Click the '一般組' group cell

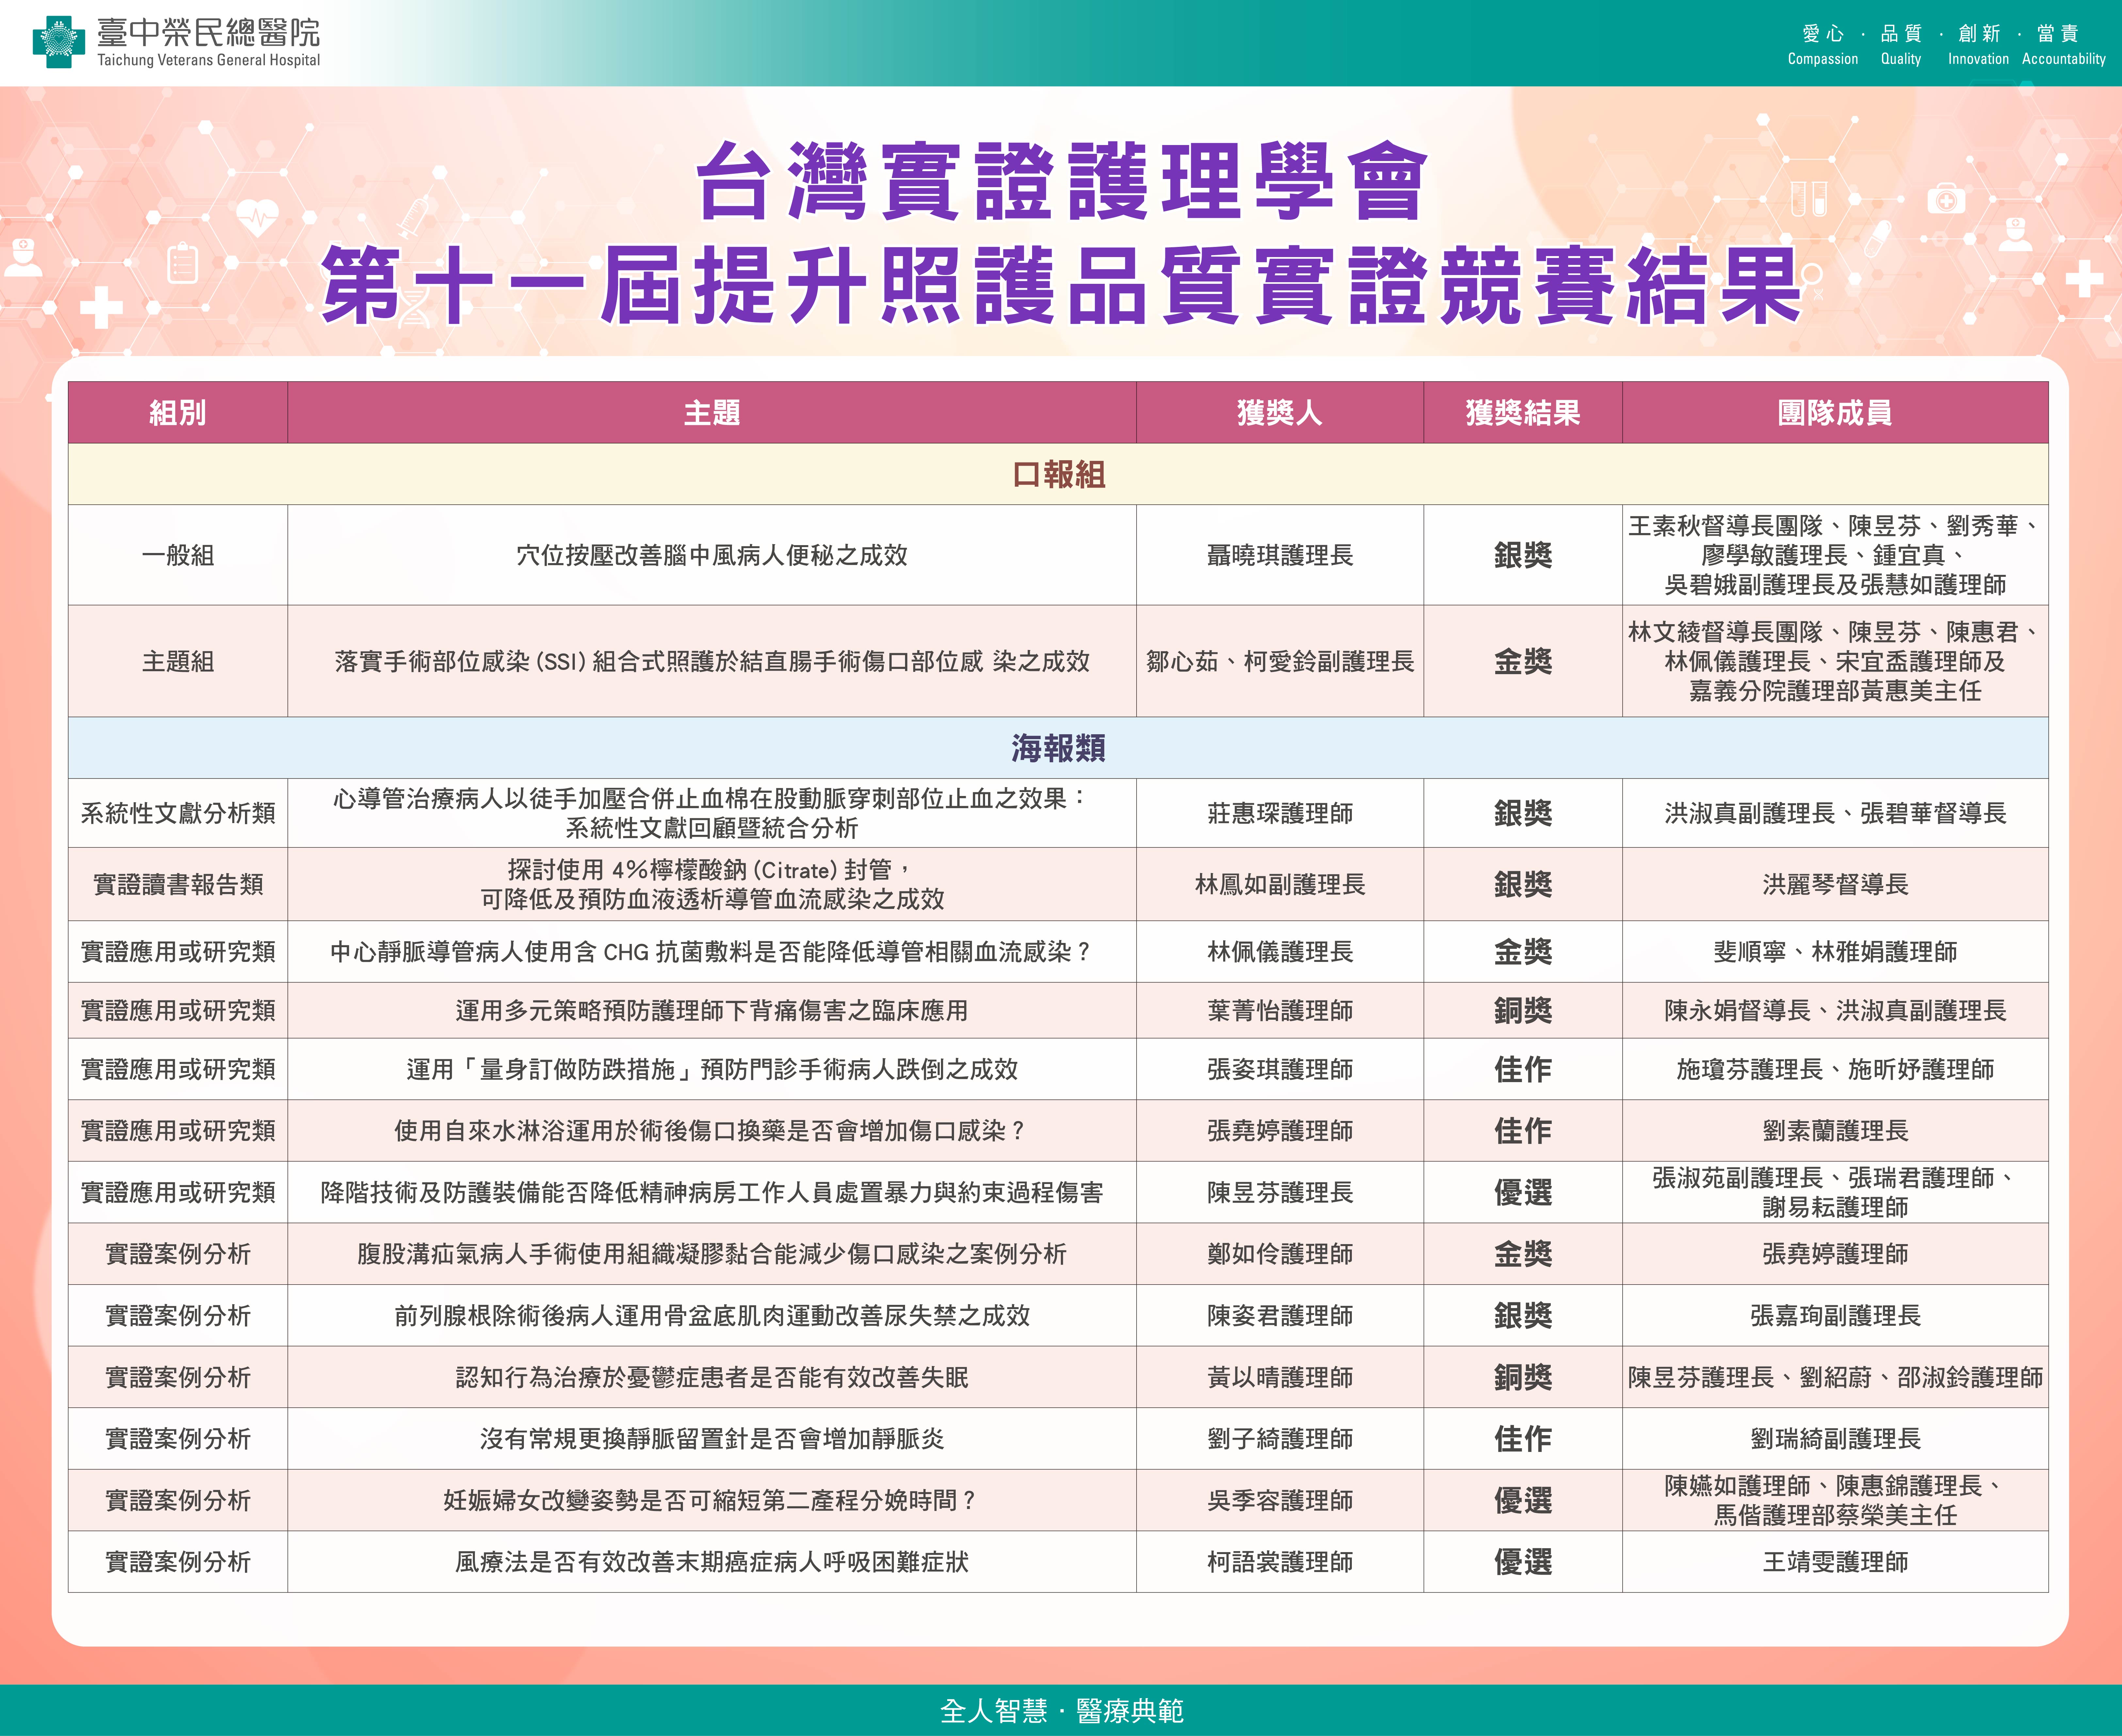tap(178, 555)
